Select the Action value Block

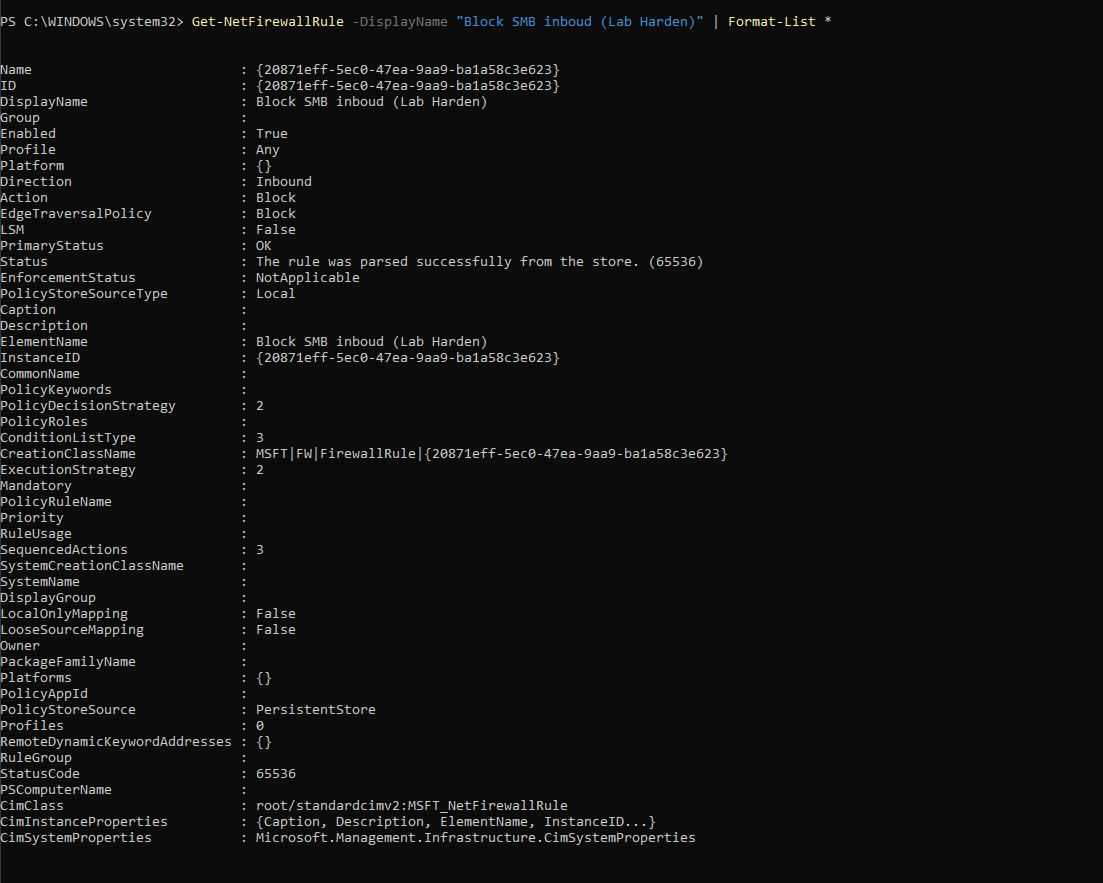pyautogui.click(x=275, y=197)
